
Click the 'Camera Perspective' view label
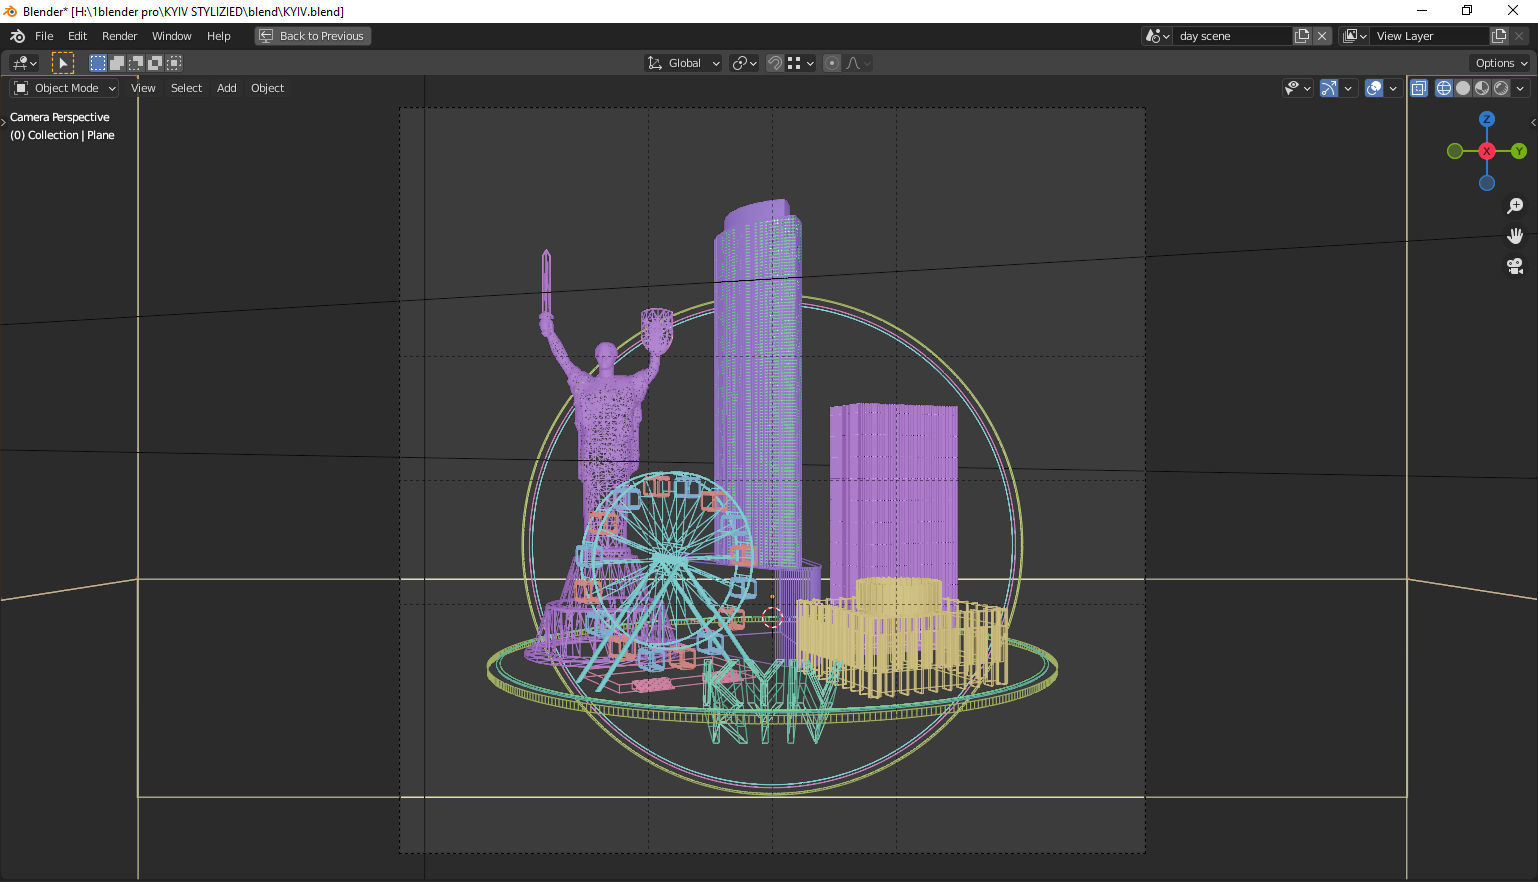coord(60,117)
